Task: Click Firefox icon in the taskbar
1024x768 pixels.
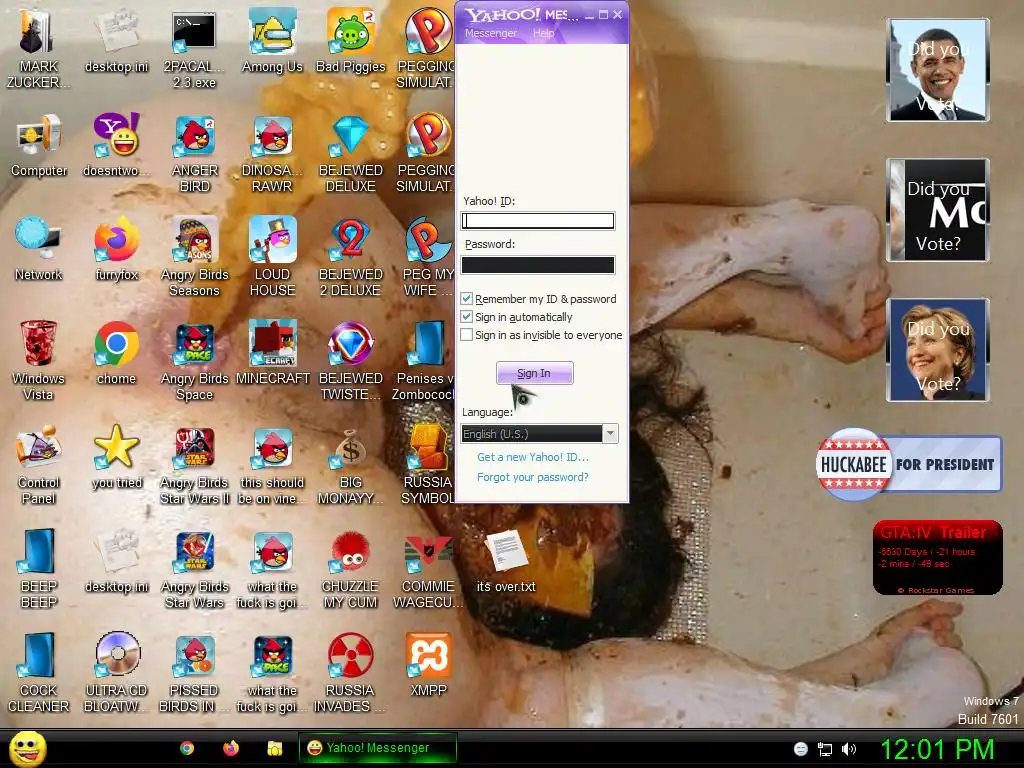Action: [x=231, y=748]
